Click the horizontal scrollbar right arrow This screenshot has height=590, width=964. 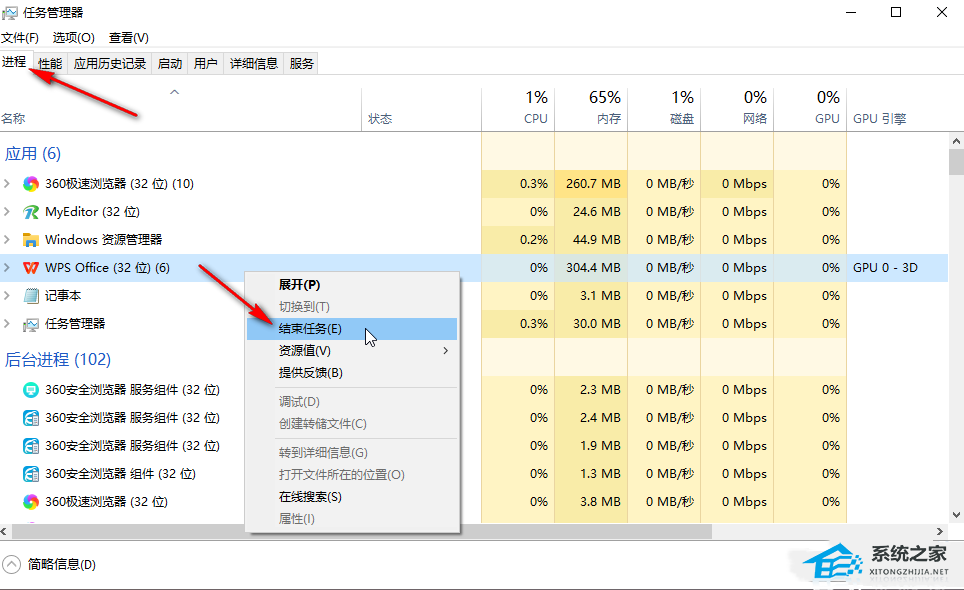pyautogui.click(x=939, y=531)
